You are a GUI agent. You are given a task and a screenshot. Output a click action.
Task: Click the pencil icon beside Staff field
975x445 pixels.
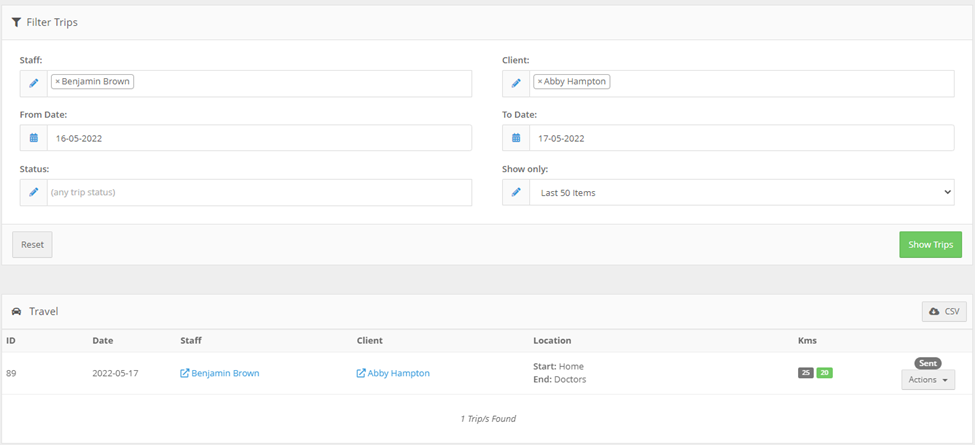(x=34, y=83)
